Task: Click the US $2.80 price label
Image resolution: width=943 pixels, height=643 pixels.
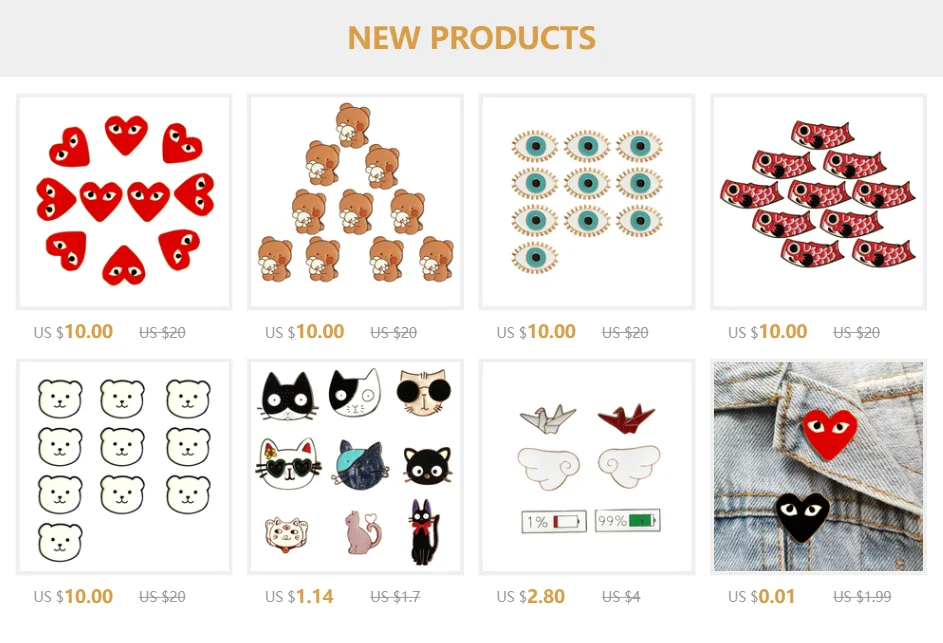Action: (530, 597)
